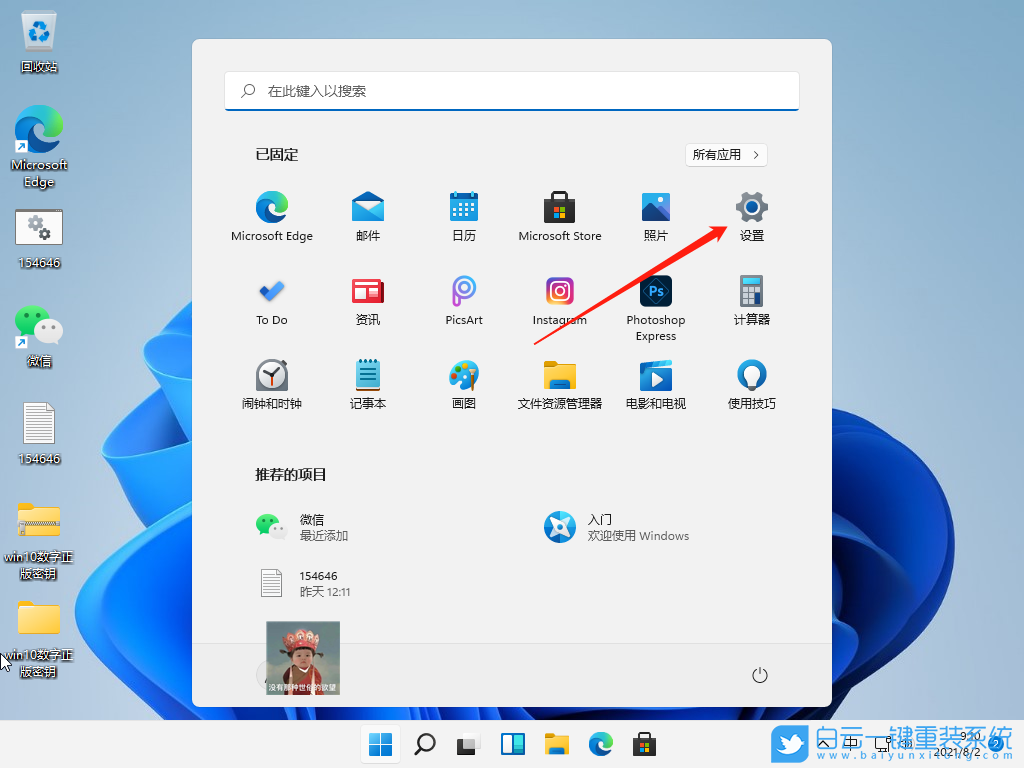Viewport: 1024px width, 768px height.
Task: Open 电影和电视 (Movies & TV)
Action: pos(655,383)
